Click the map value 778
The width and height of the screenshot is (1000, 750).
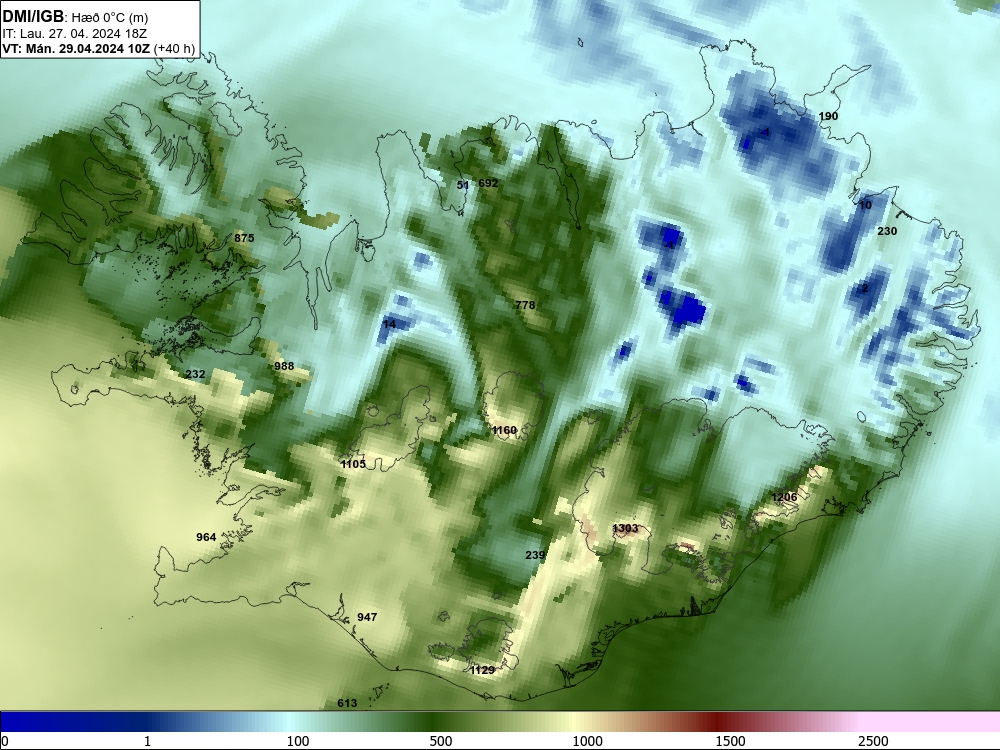point(525,305)
